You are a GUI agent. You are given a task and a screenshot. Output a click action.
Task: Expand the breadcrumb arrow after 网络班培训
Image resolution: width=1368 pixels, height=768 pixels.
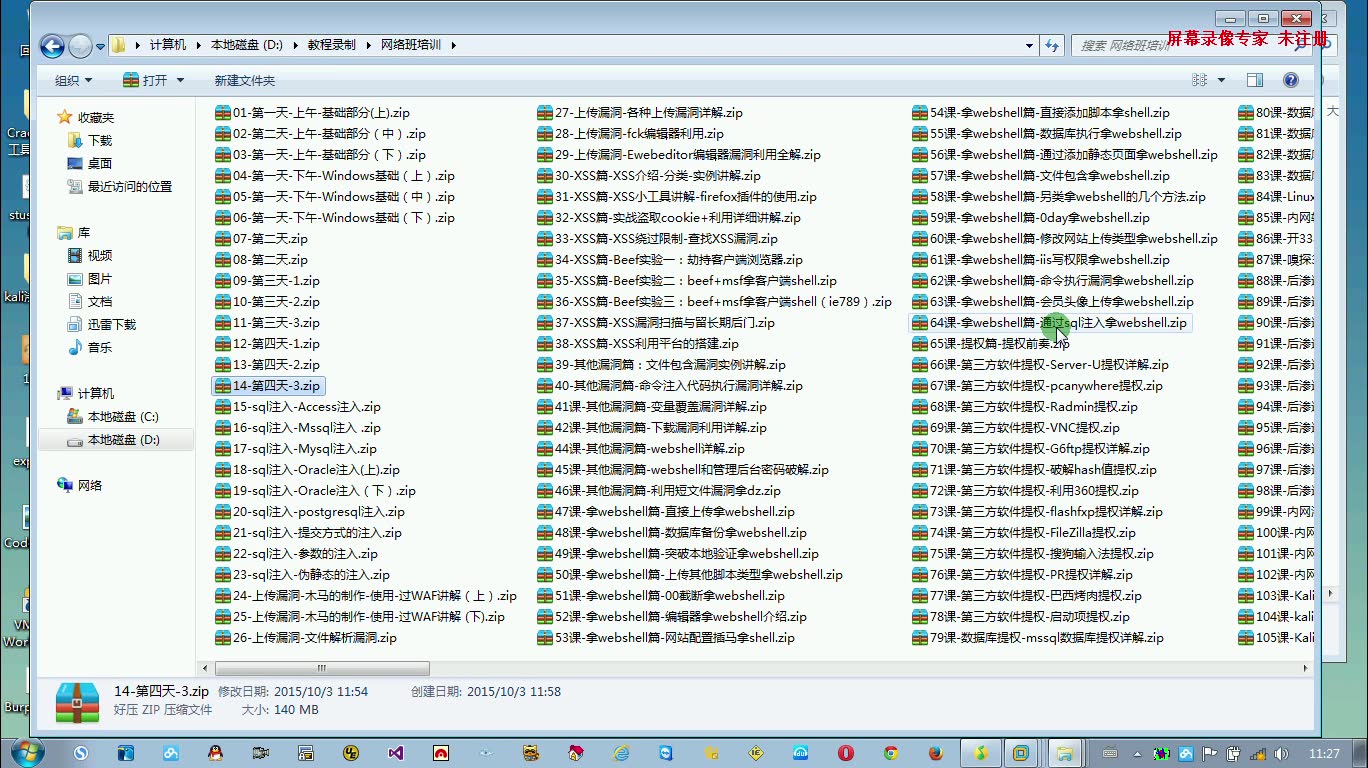(x=453, y=45)
